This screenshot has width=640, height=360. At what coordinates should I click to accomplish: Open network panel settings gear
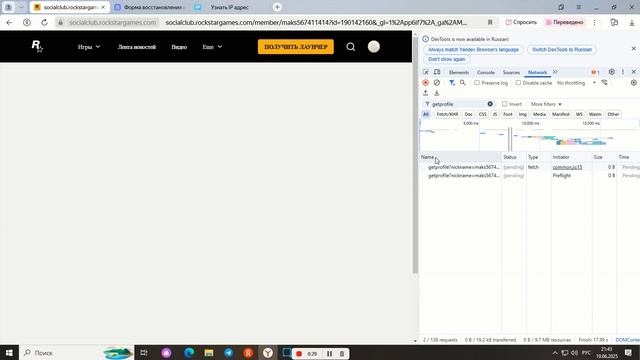tap(633, 83)
